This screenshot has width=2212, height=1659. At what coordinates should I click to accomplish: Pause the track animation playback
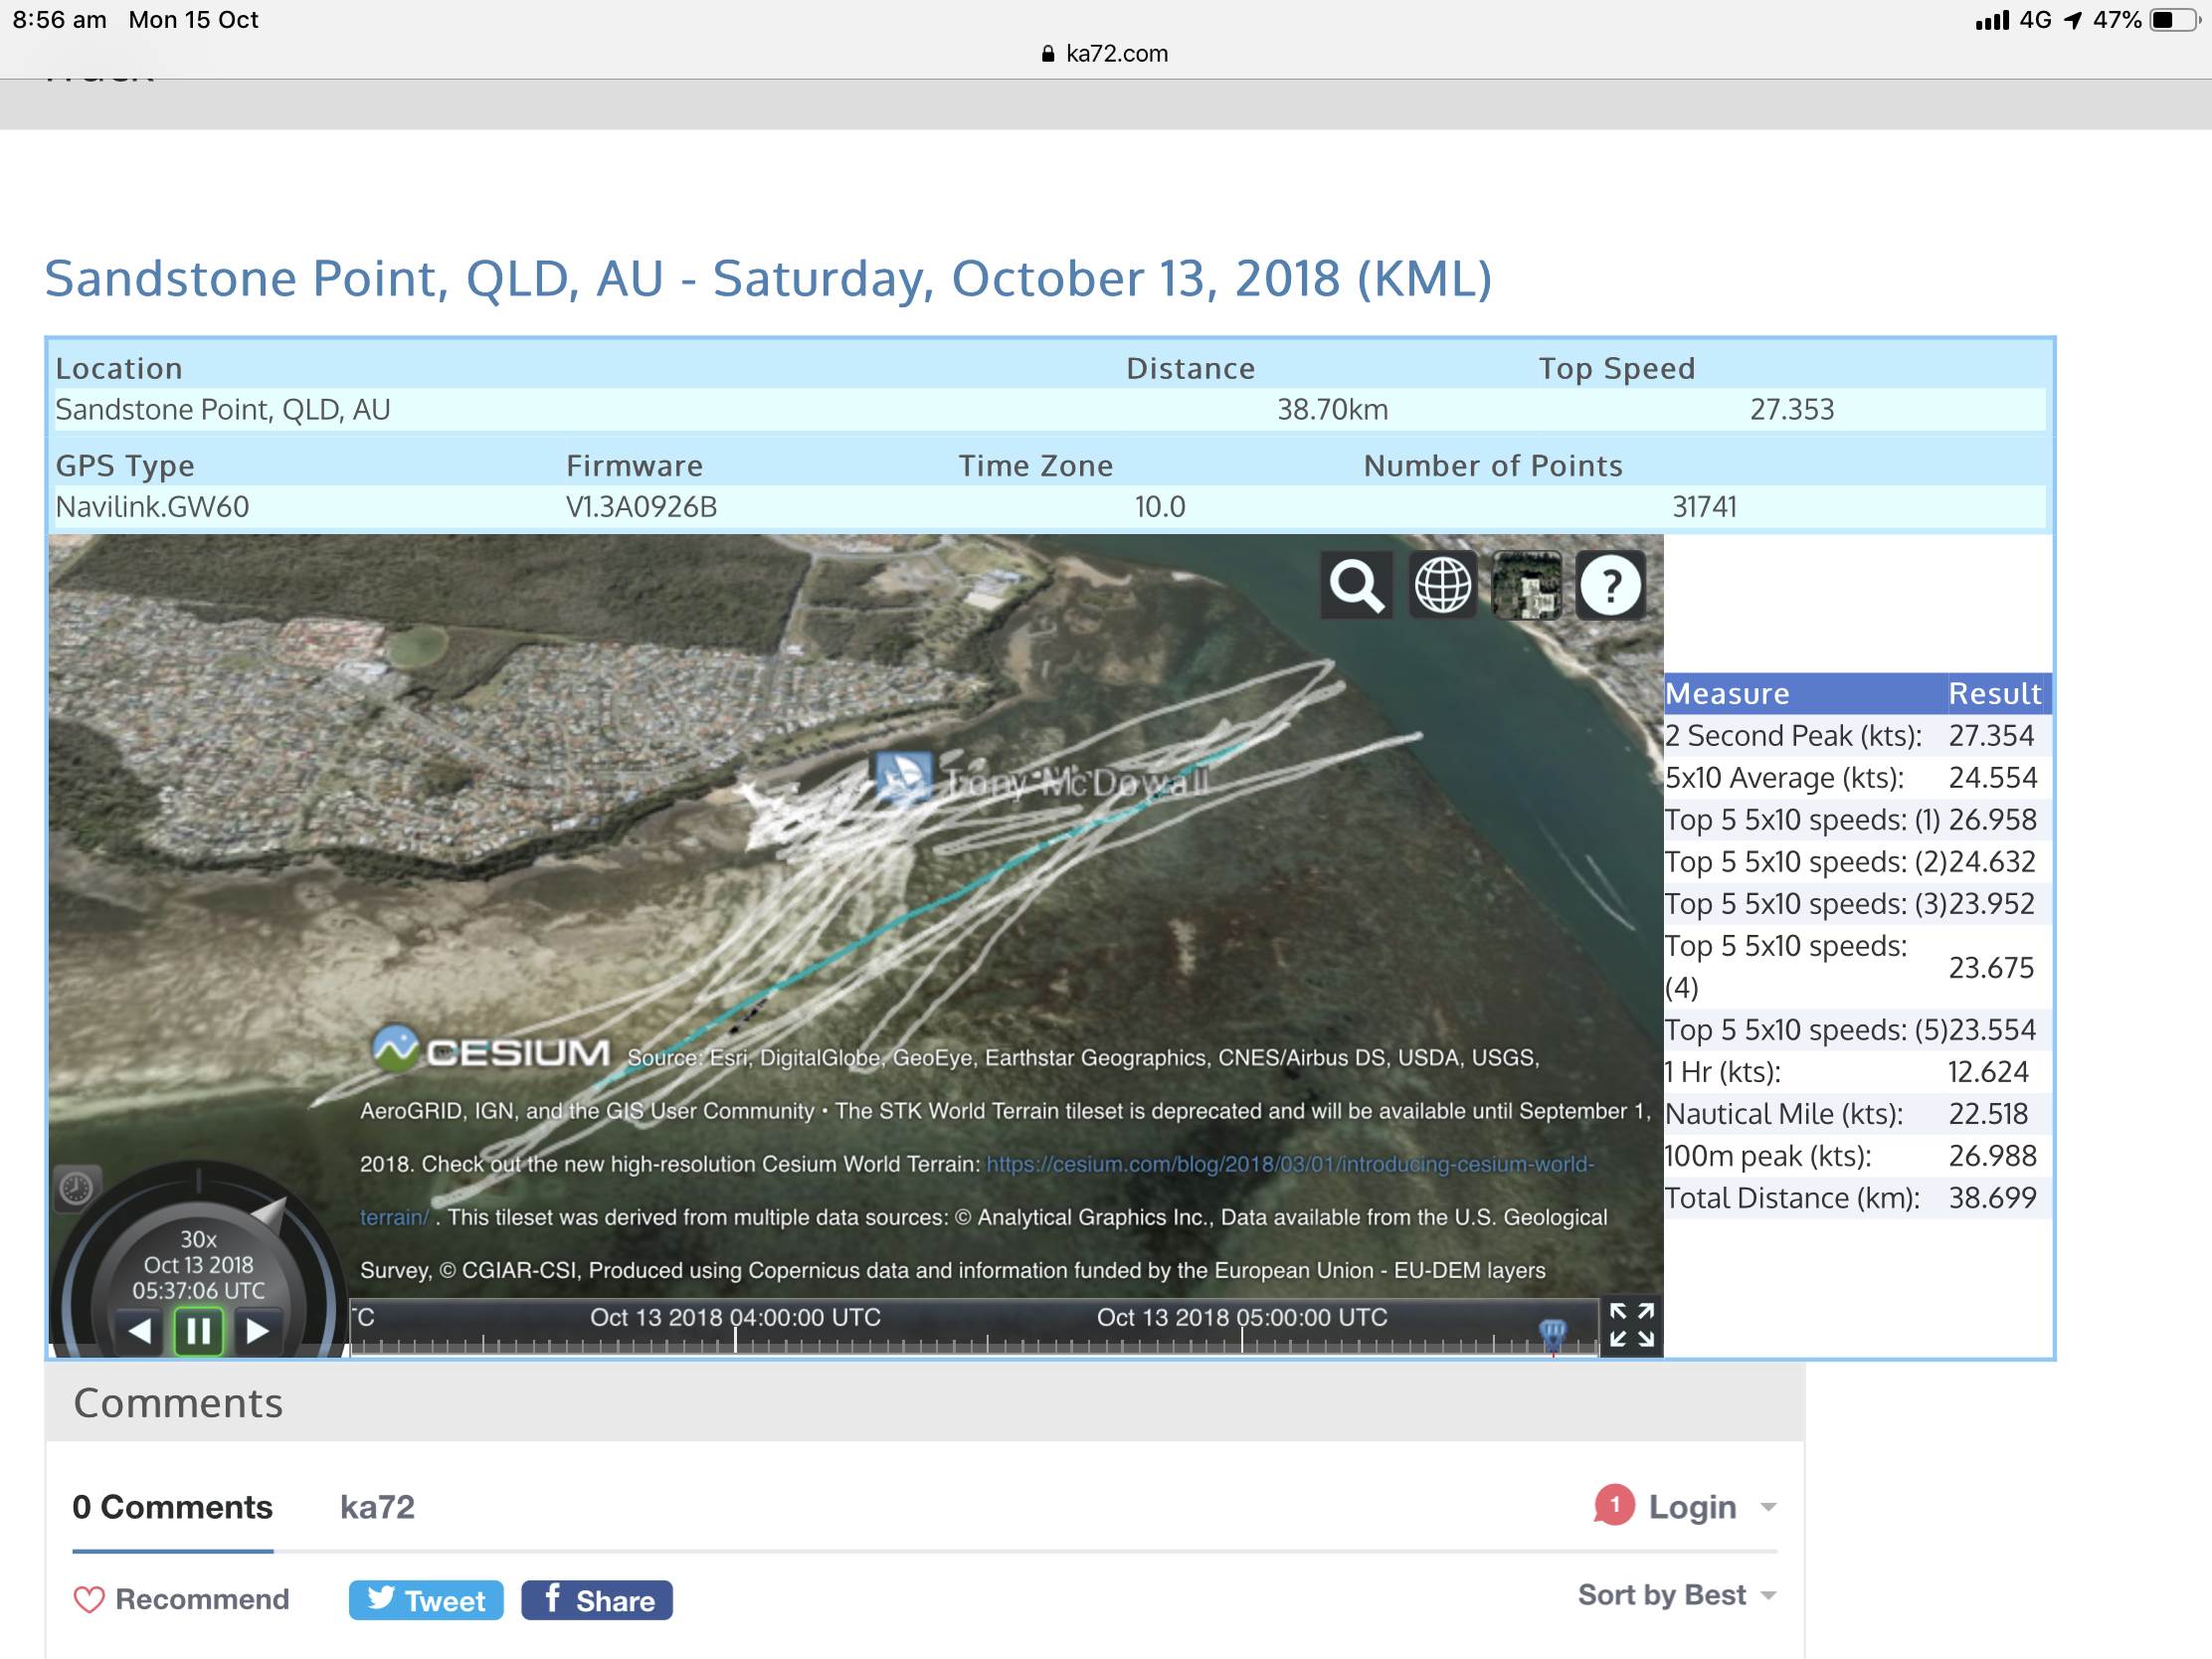pyautogui.click(x=198, y=1331)
